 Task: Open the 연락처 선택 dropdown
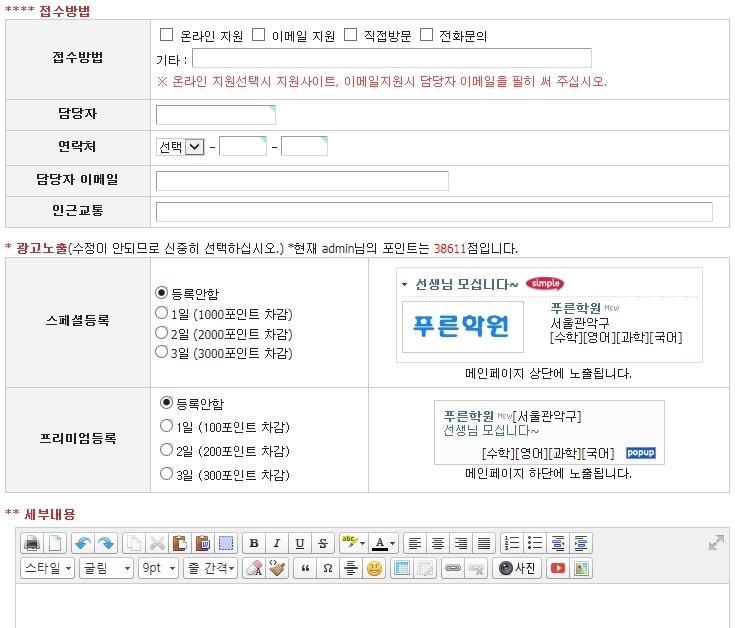point(180,147)
